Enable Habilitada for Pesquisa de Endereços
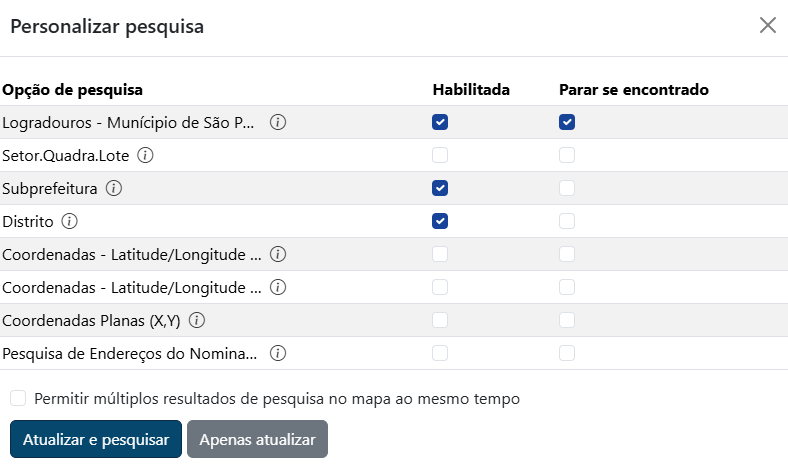Screen dimensions: 788x466 tap(440, 353)
